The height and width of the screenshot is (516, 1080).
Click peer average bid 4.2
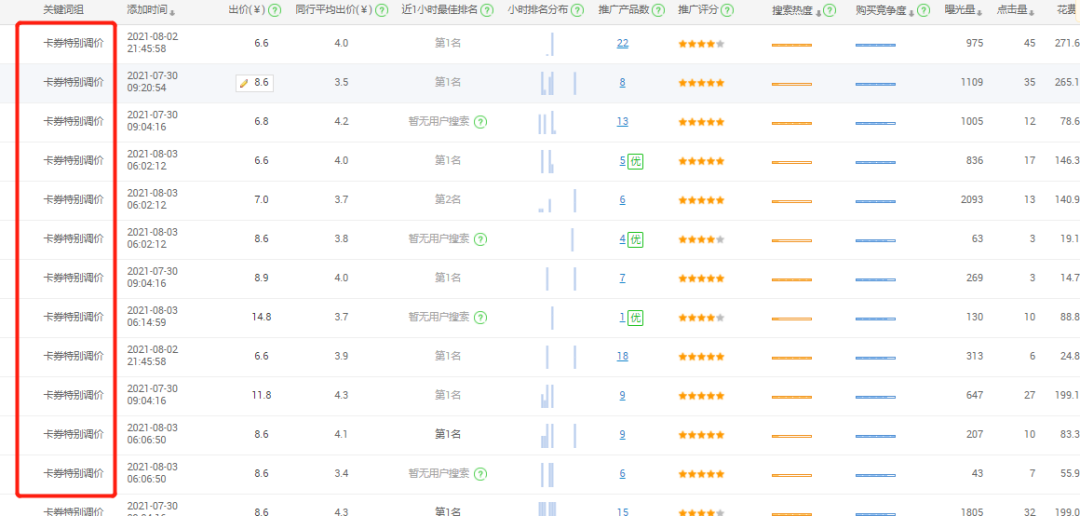pyautogui.click(x=342, y=122)
